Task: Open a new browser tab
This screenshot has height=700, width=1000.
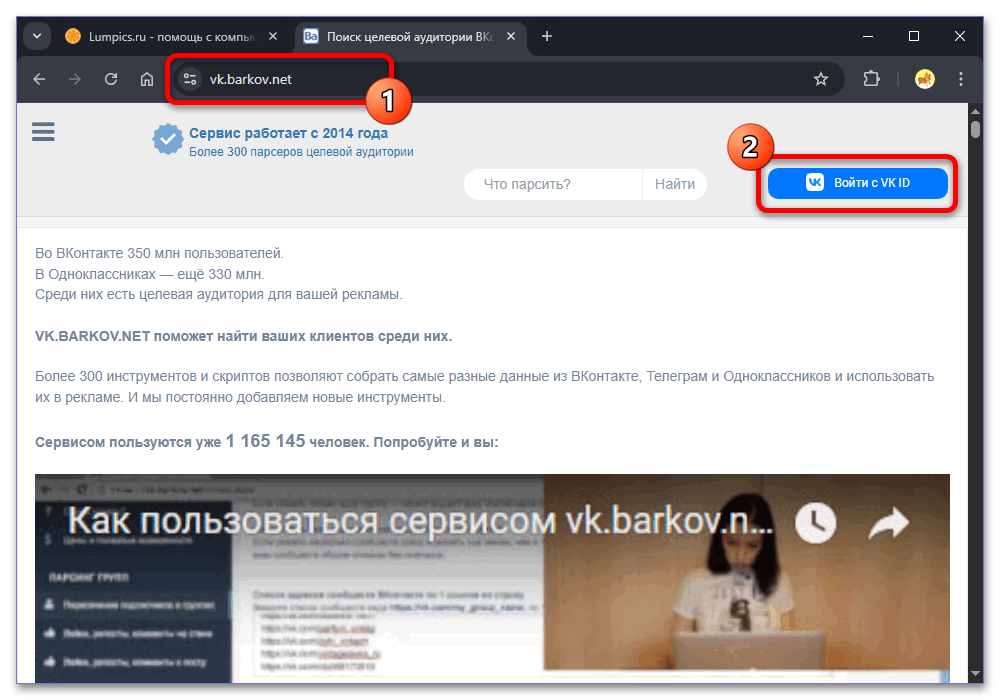Action: pos(547,36)
